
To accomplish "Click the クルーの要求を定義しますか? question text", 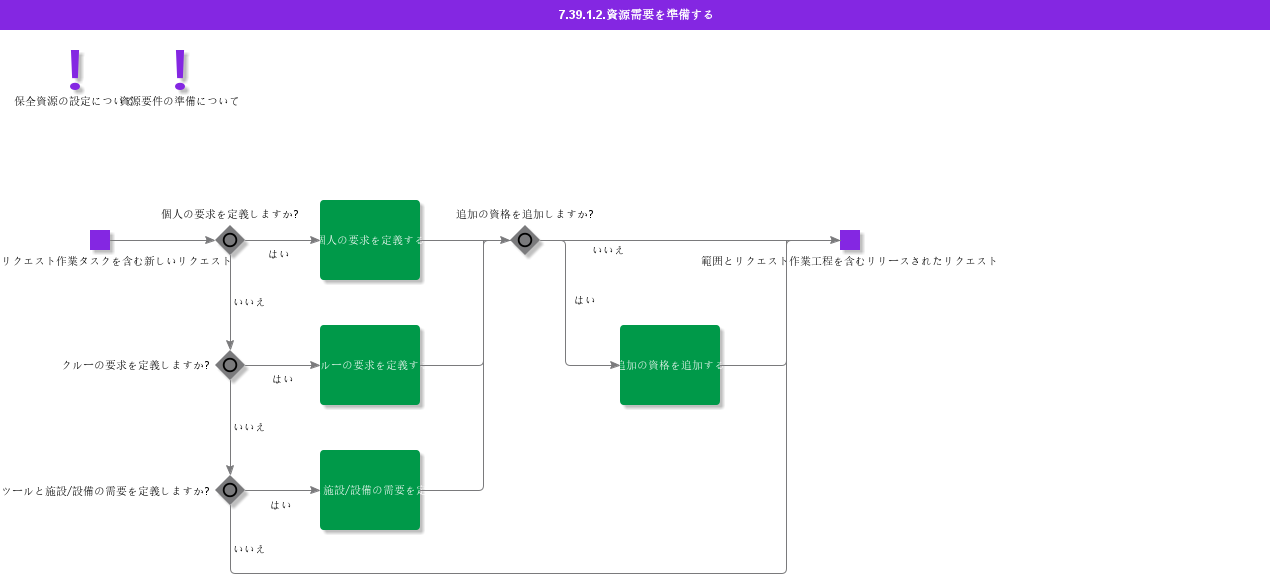I will pyautogui.click(x=136, y=365).
